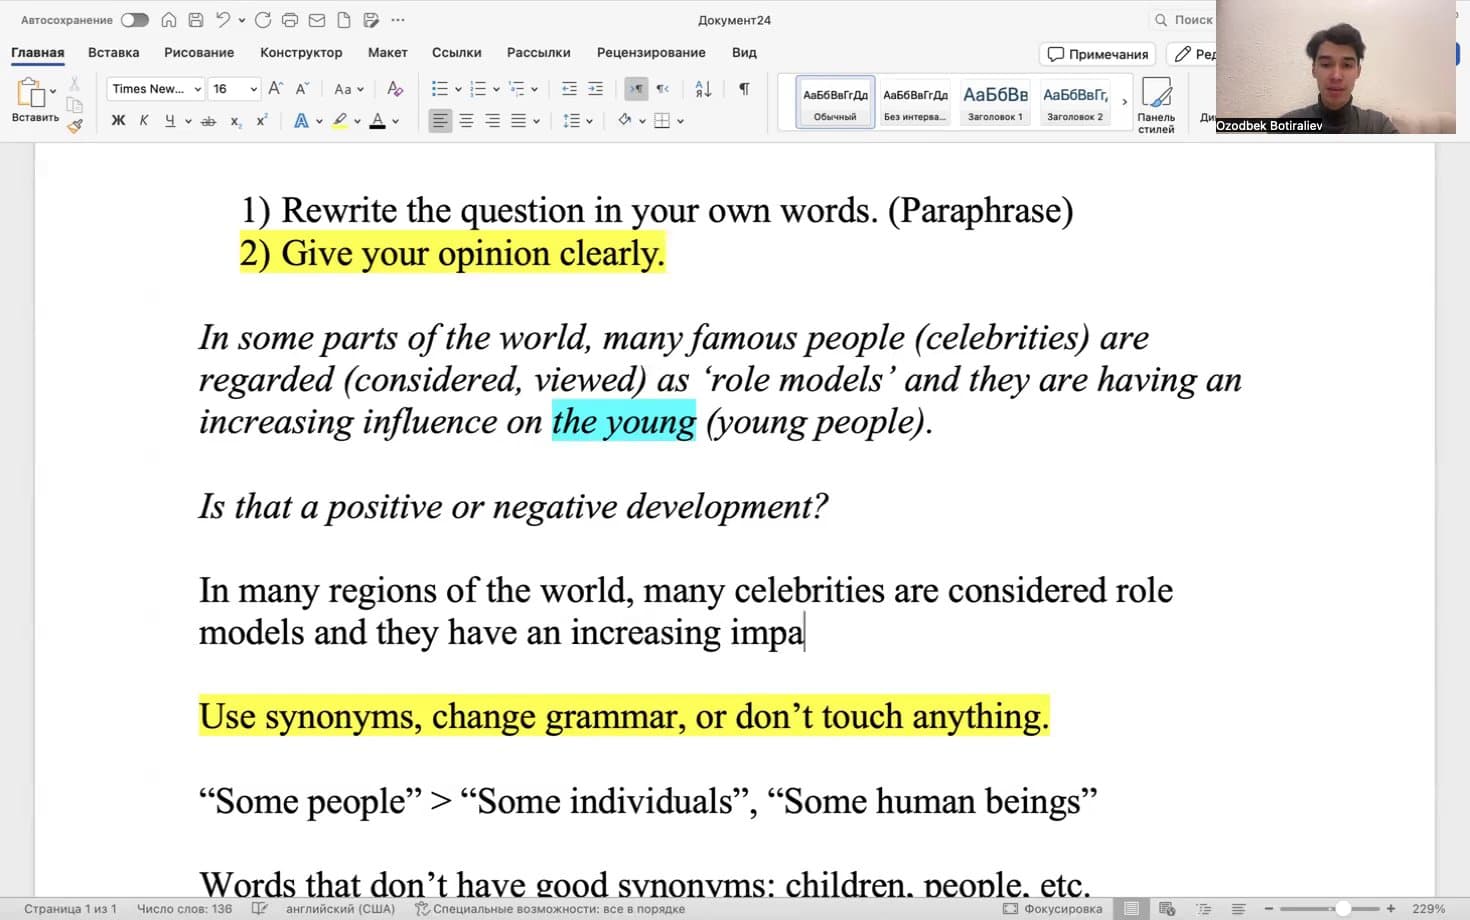Click the Format Painter brush

[x=75, y=125]
